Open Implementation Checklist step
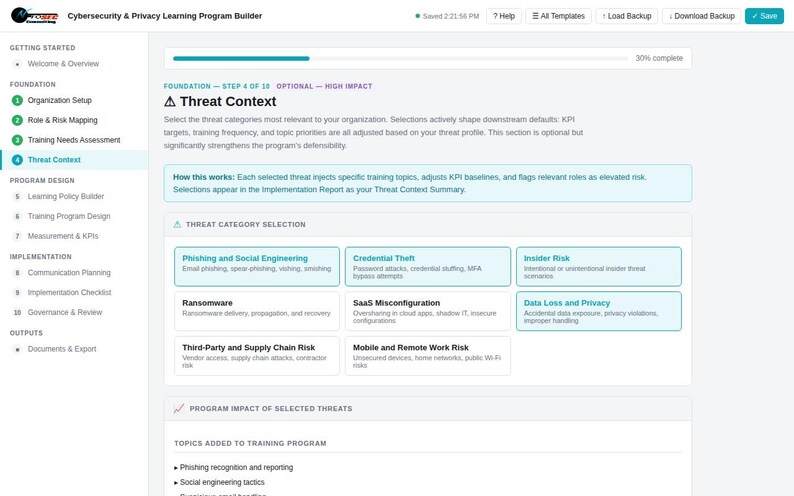794x496 pixels. click(x=74, y=293)
